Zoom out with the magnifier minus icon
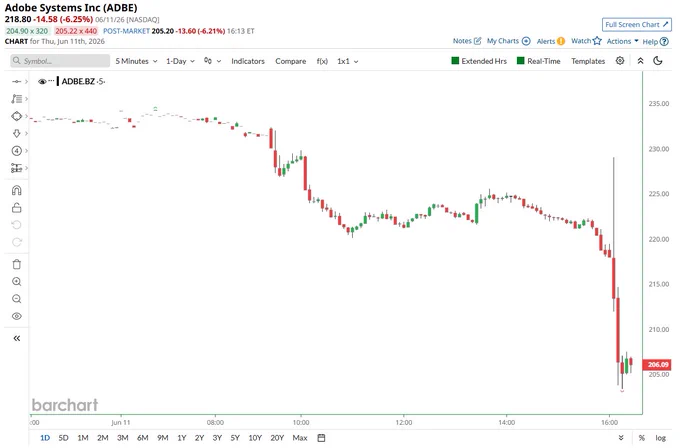The height and width of the screenshot is (448, 680). [16, 299]
